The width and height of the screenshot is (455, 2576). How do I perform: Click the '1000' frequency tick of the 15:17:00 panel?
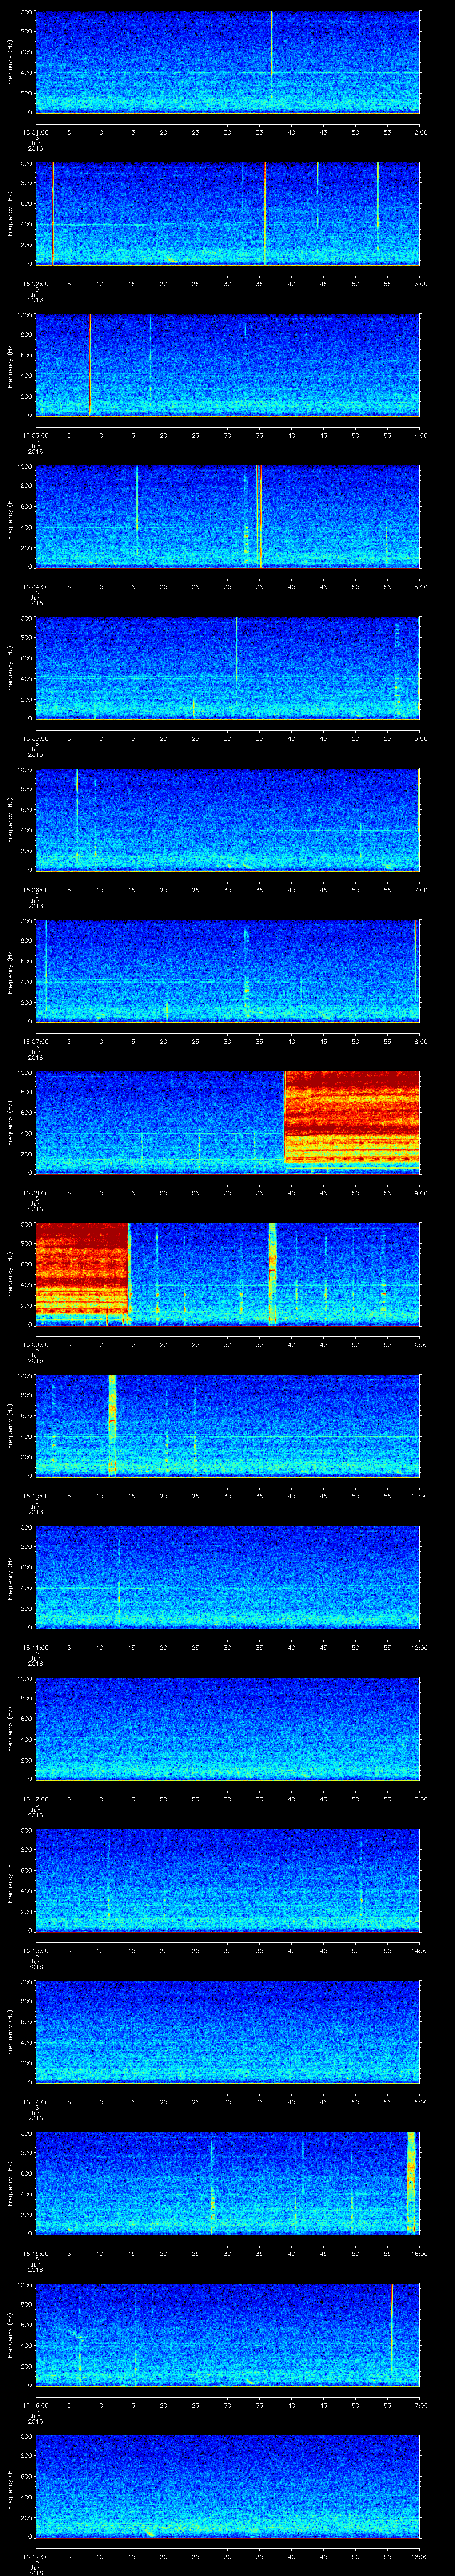tap(24, 2438)
